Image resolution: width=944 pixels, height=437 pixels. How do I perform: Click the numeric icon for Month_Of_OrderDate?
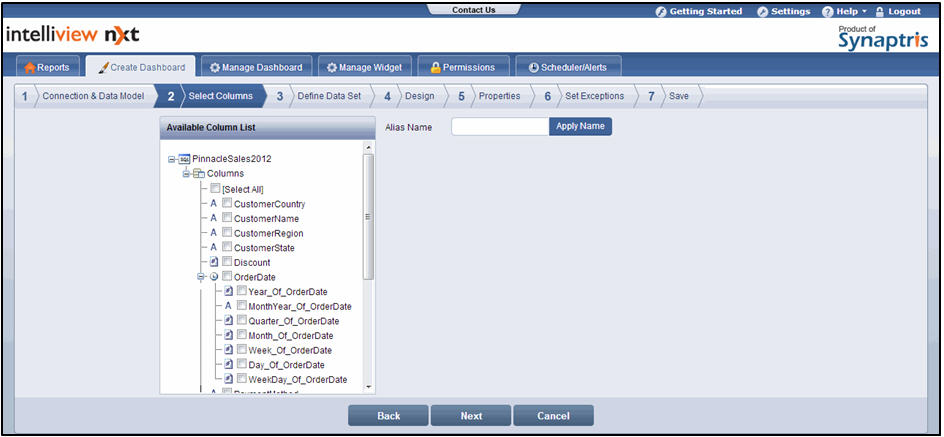pos(228,335)
